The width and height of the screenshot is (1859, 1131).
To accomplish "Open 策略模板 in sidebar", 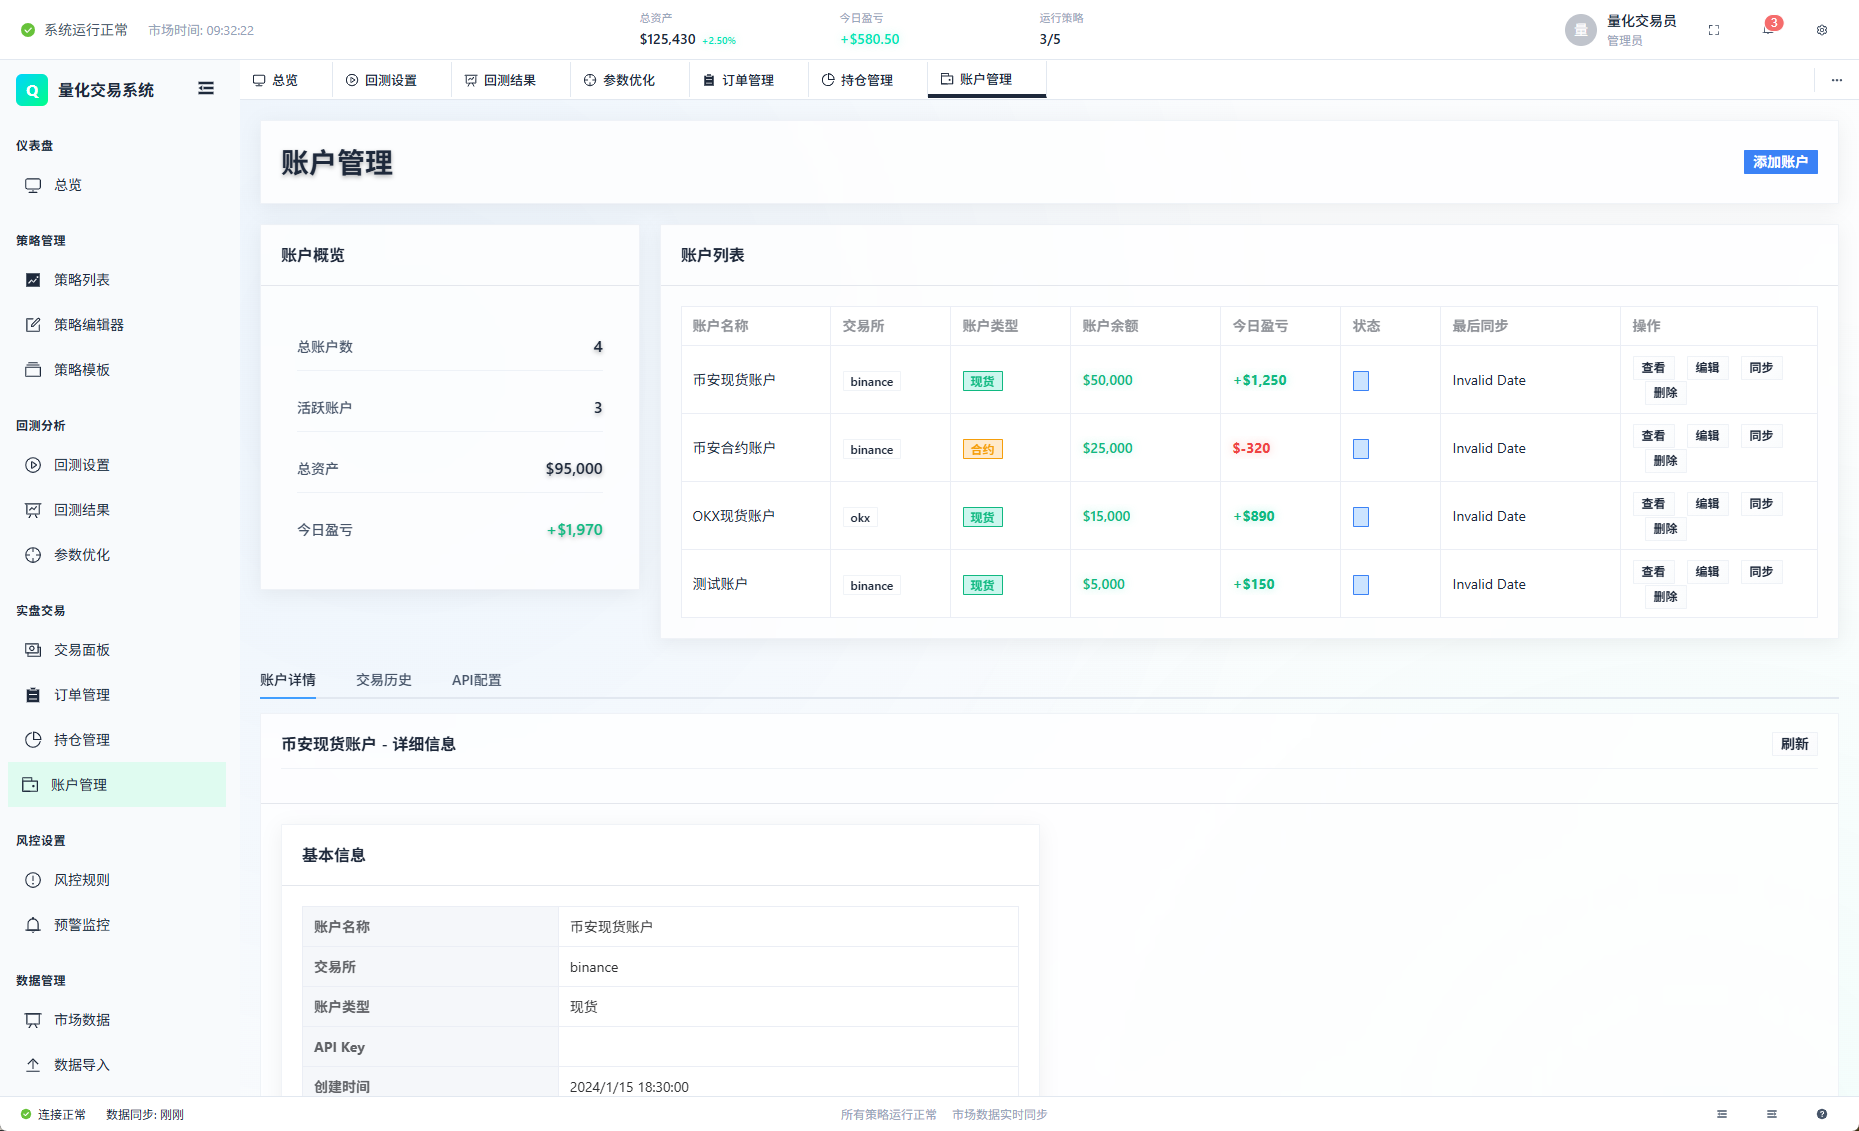I will tap(117, 370).
